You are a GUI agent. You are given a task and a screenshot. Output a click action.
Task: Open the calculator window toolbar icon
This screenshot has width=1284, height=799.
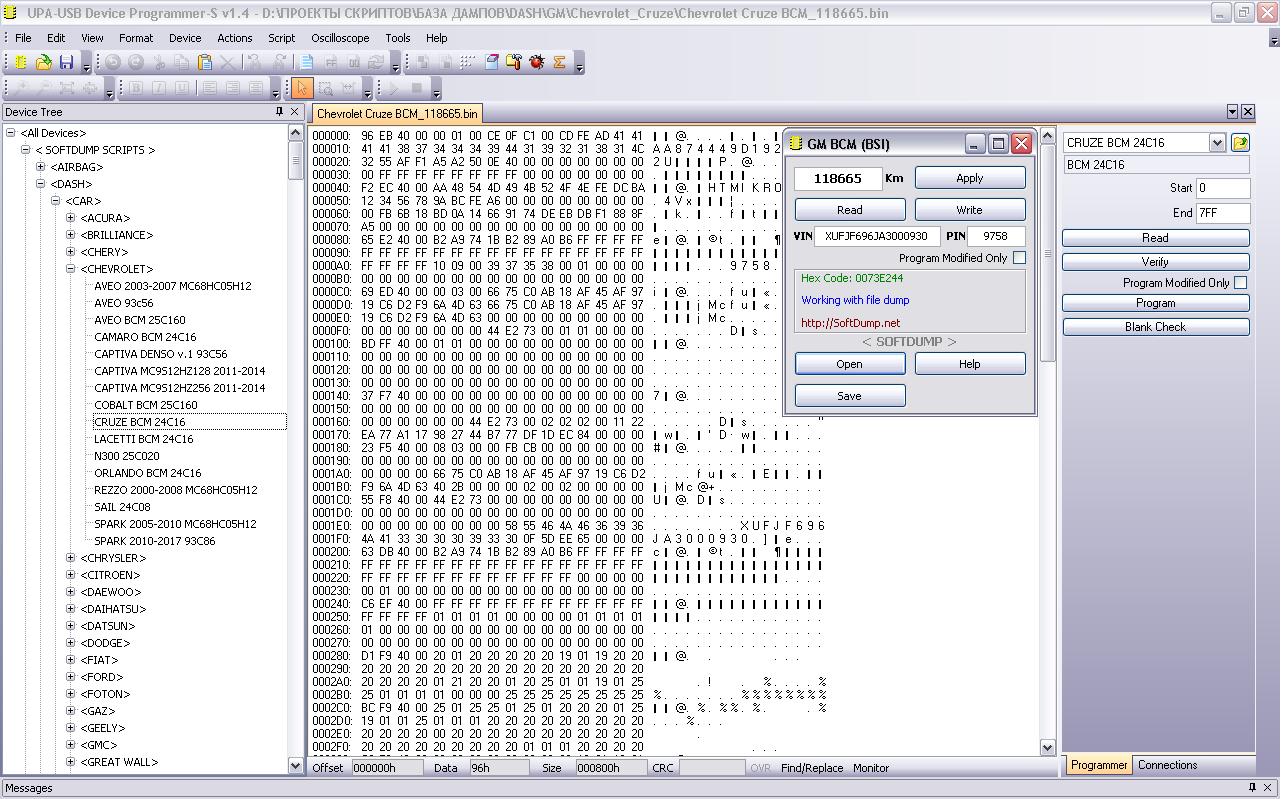(x=491, y=62)
